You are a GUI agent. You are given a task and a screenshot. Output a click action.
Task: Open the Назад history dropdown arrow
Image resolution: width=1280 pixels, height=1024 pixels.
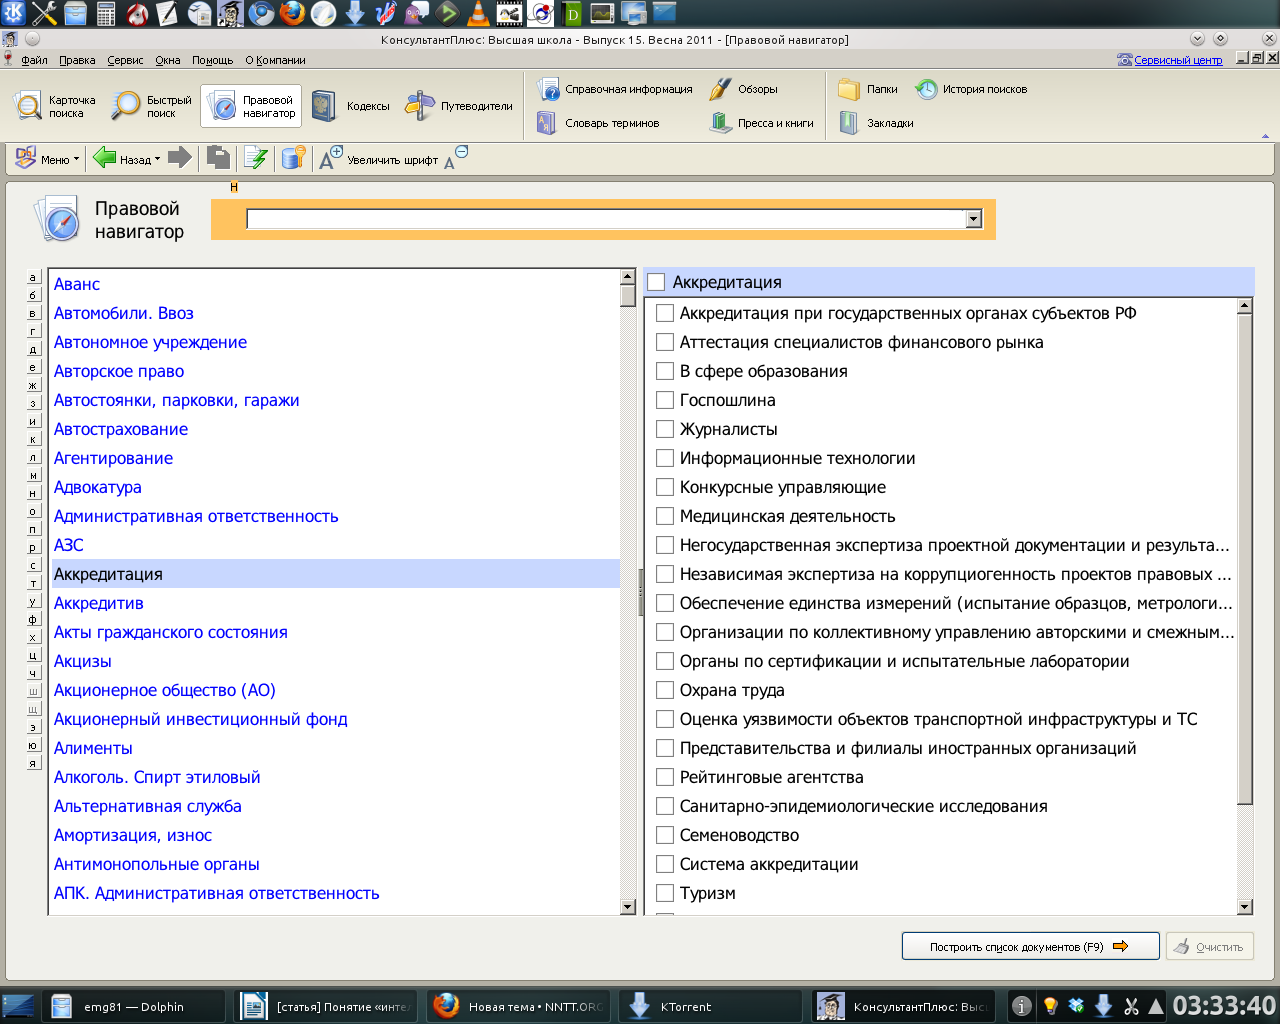[x=157, y=159]
